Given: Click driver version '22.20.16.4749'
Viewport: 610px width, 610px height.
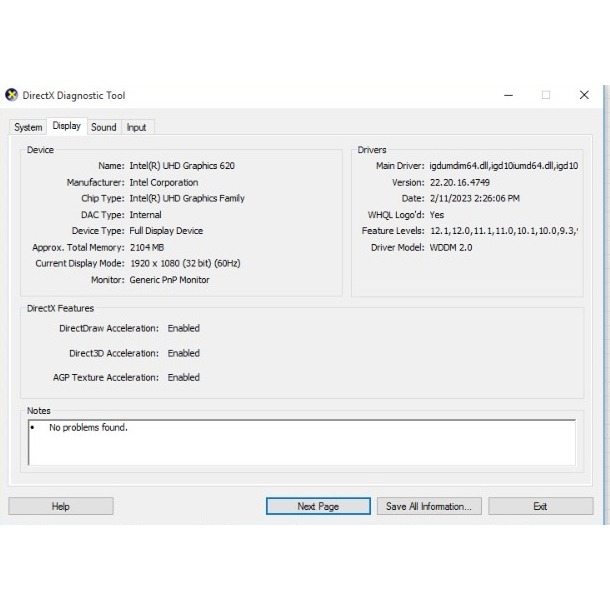Looking at the screenshot, I should [x=459, y=182].
